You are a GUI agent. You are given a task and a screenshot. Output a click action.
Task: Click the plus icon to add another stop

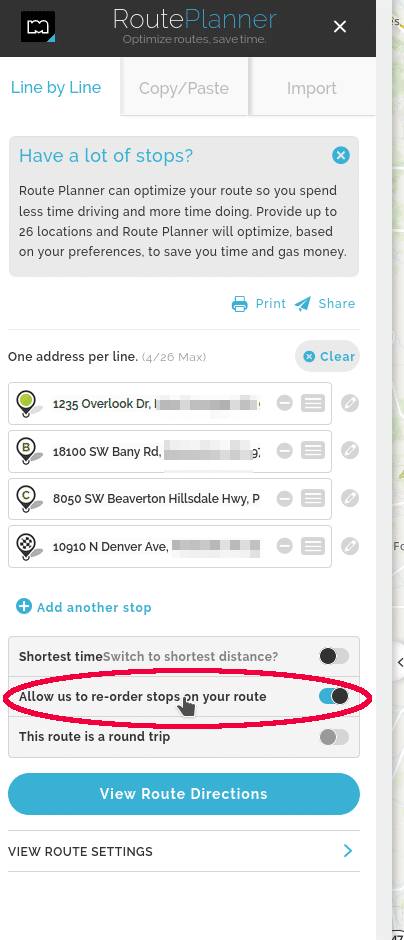24,607
